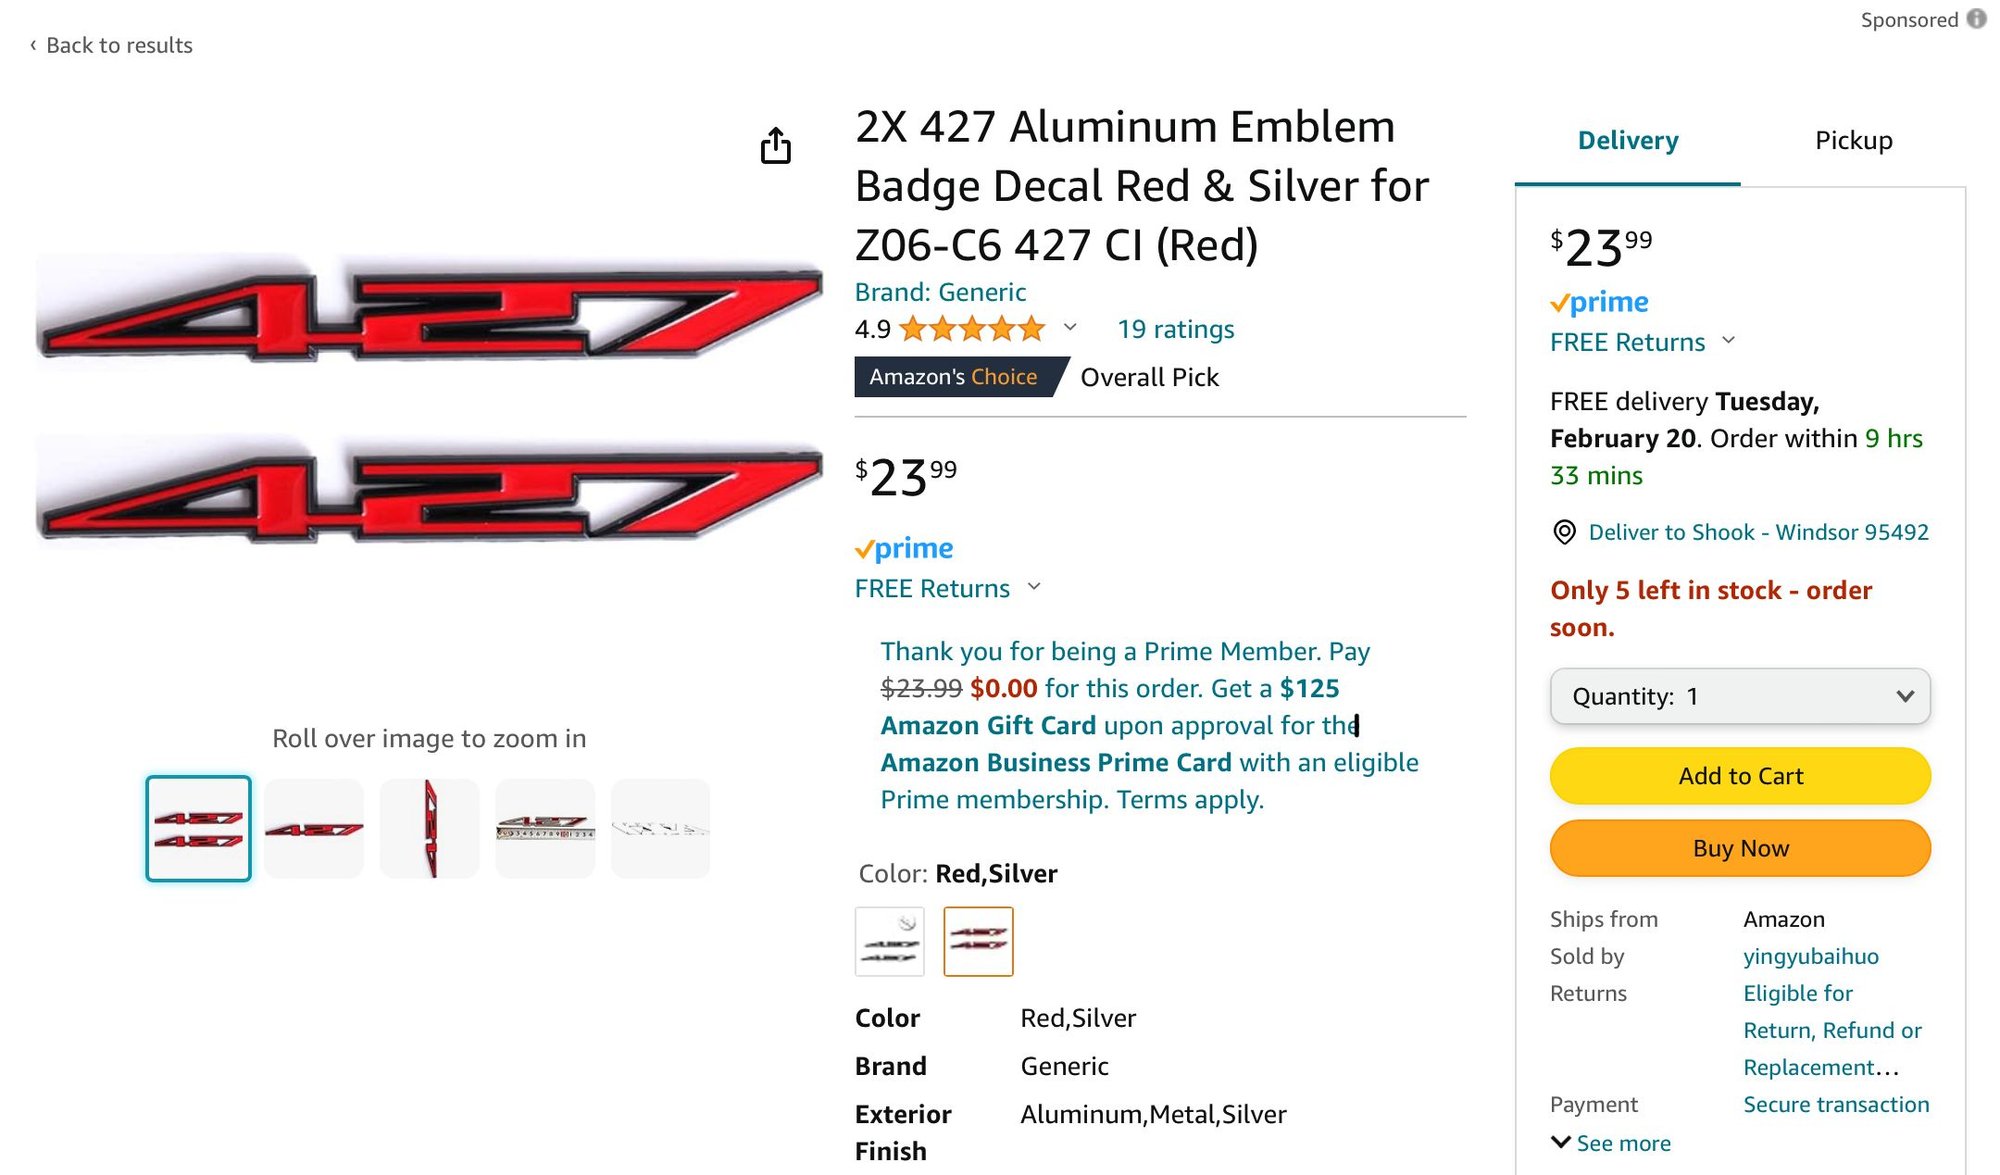Click the Amazon's Choice badge
Screen dimensions: 2000x1175
tap(954, 377)
